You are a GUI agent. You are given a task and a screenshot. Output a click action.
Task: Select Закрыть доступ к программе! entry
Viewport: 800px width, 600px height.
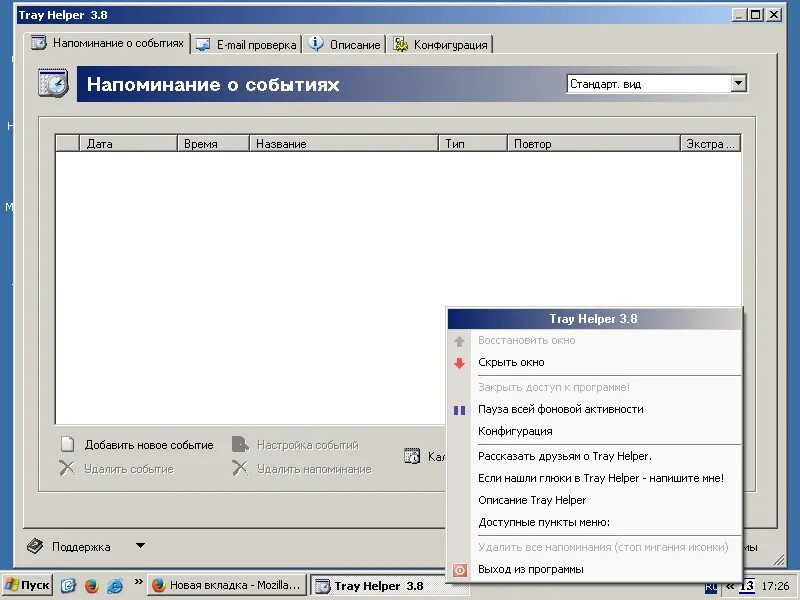pos(594,387)
